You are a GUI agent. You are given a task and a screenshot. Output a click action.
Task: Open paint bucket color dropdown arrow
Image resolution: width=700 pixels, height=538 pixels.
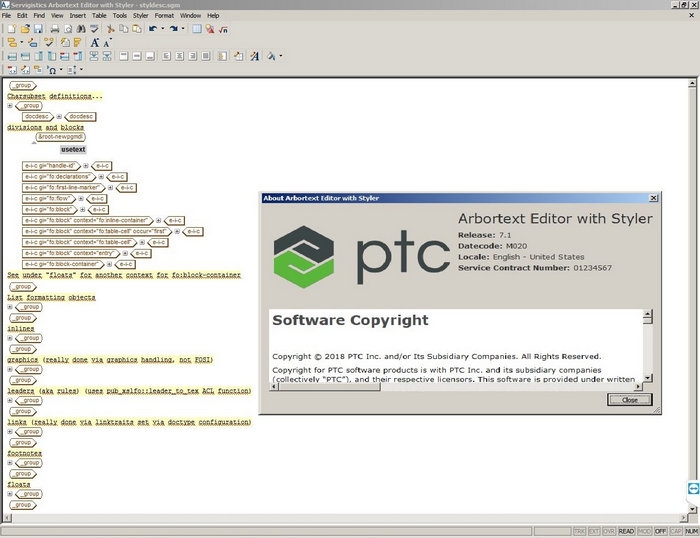(x=280, y=56)
